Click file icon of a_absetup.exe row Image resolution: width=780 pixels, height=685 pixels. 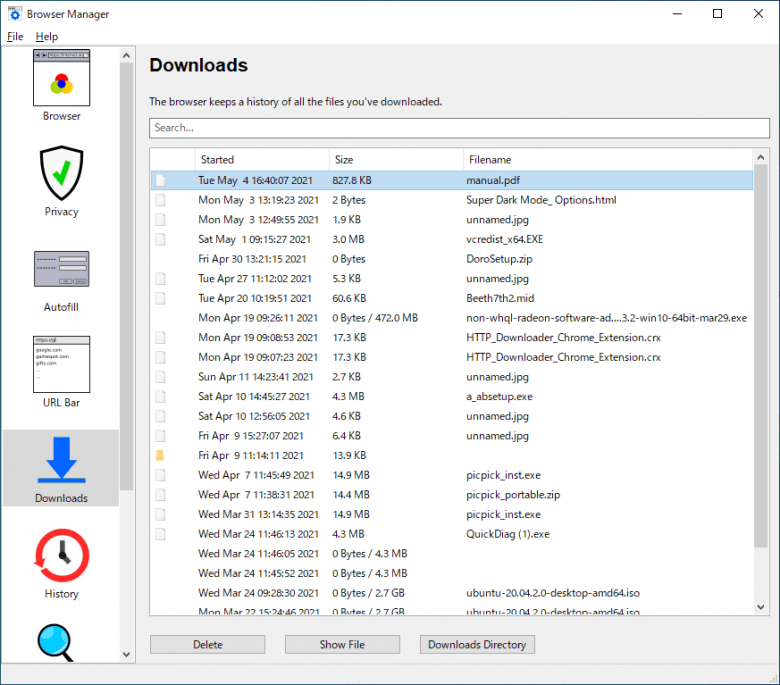160,396
